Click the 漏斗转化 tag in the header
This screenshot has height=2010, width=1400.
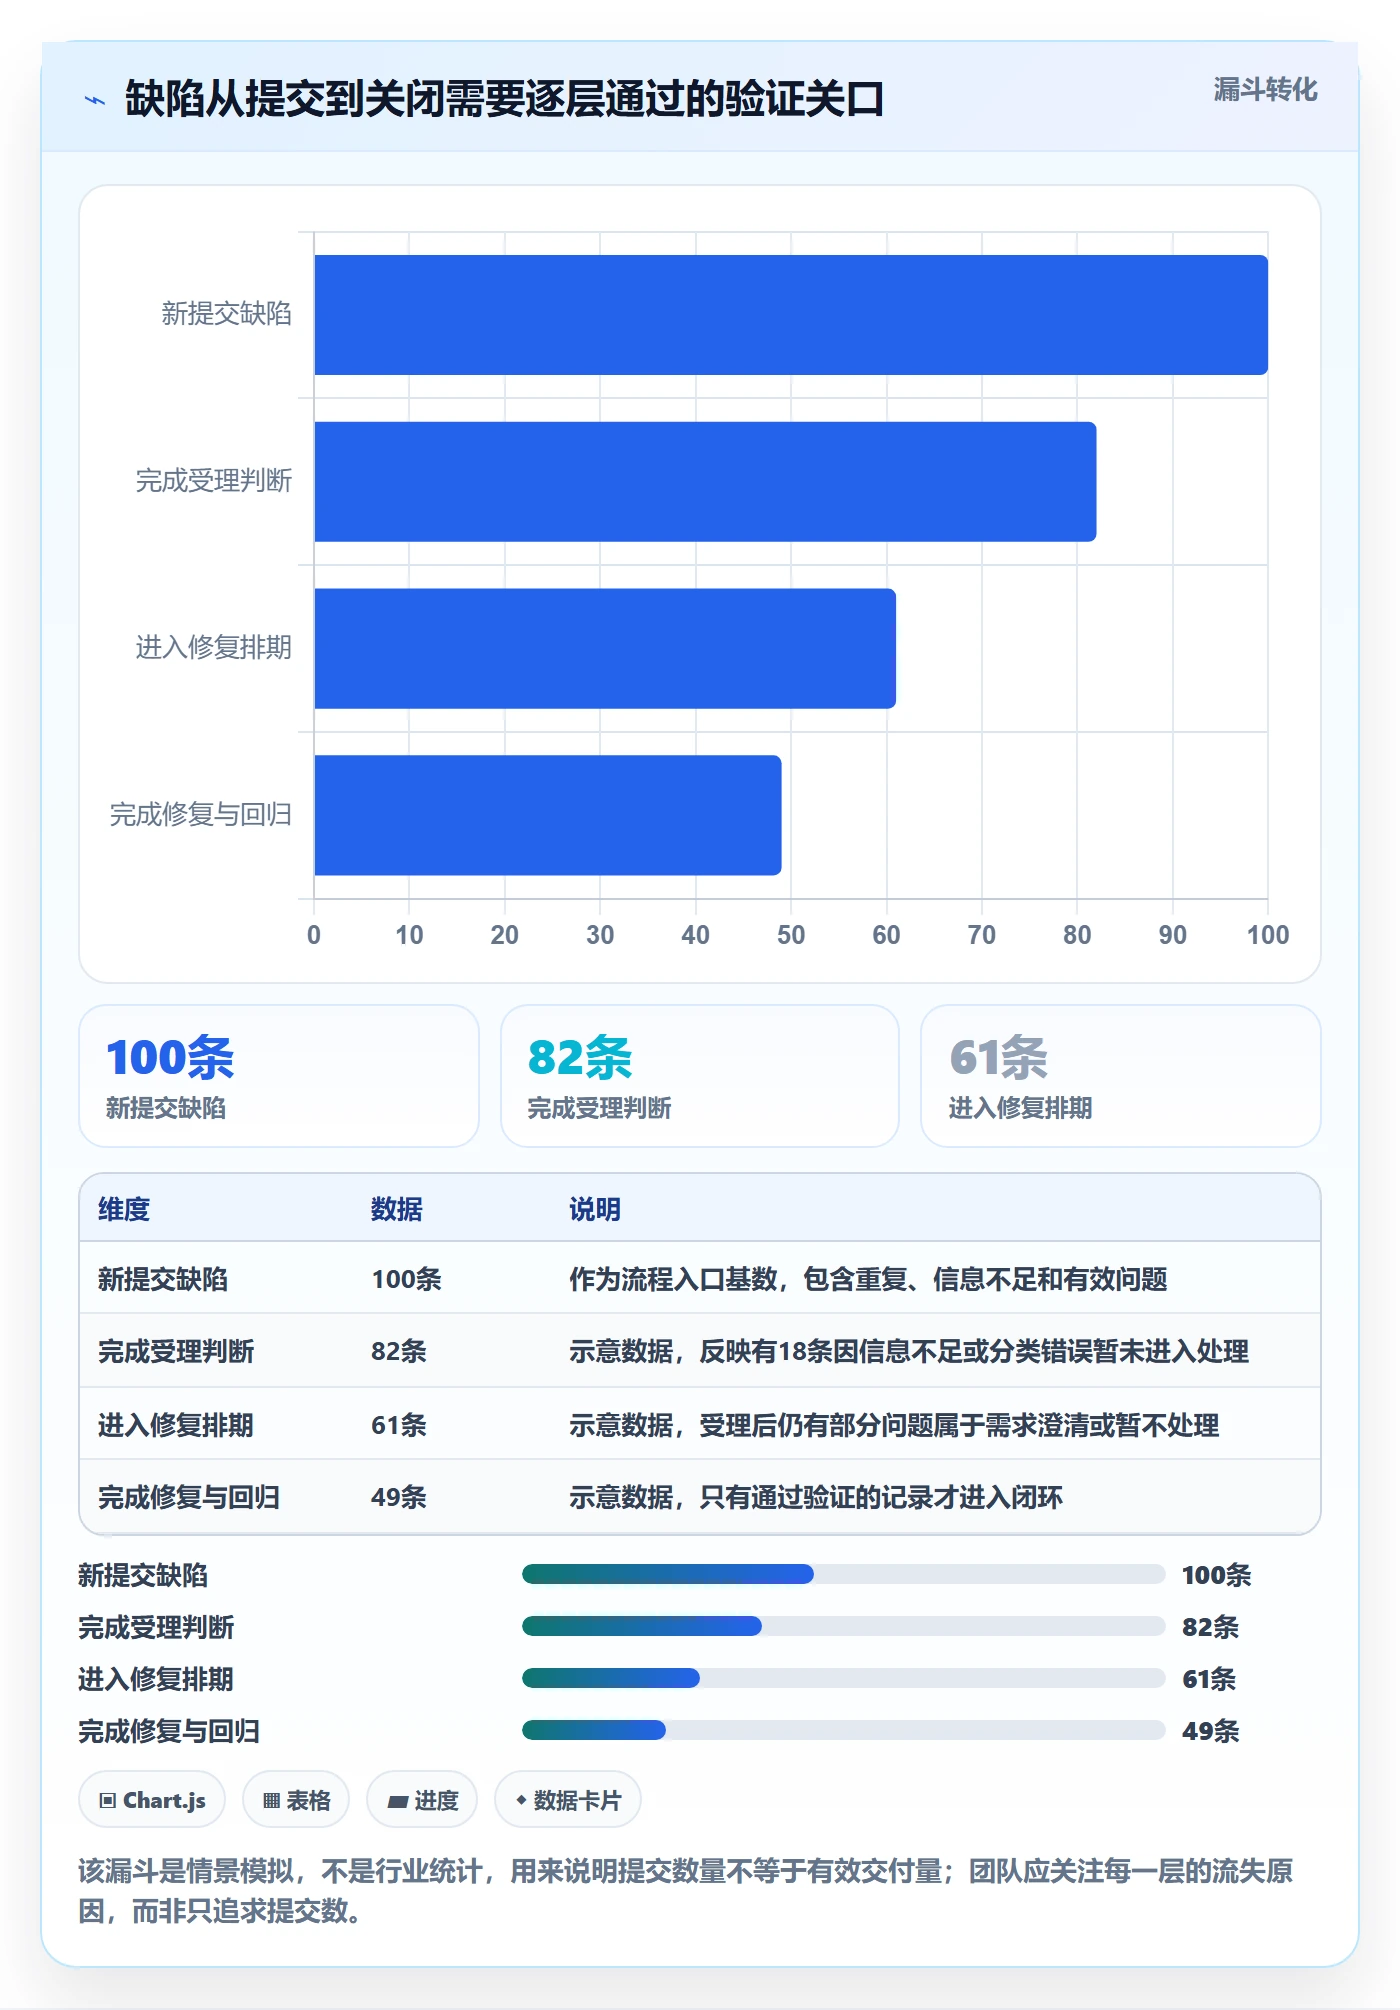click(1265, 90)
